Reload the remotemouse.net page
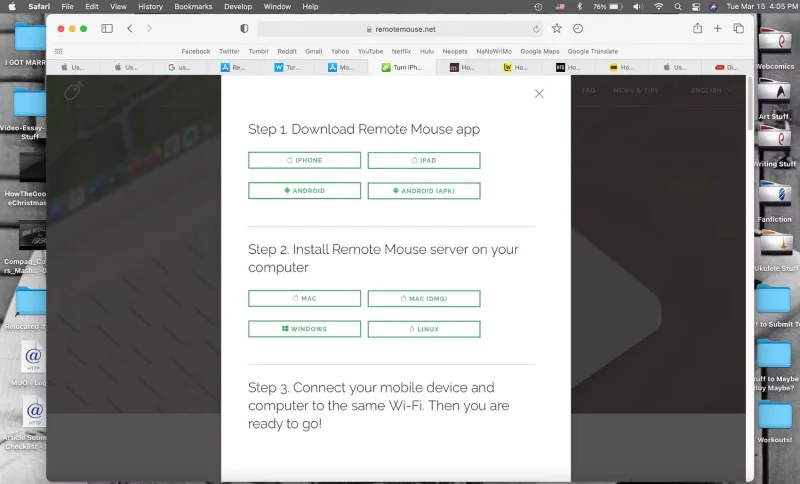This screenshot has height=484, width=800. (536, 29)
